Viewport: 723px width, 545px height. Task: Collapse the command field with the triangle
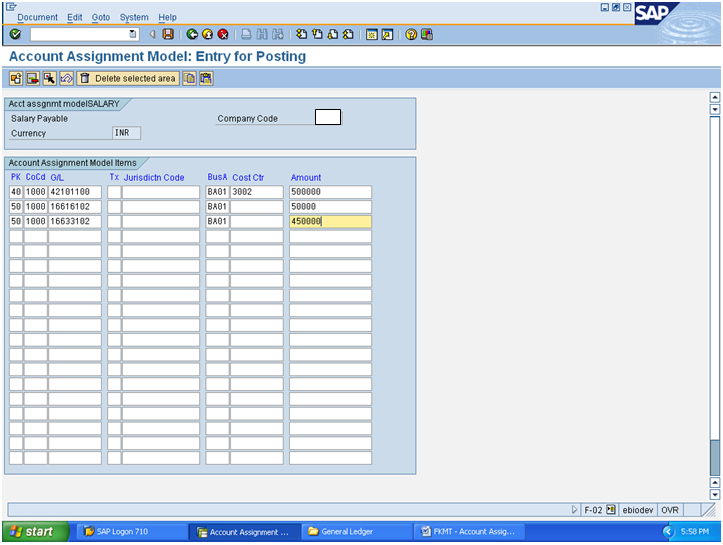point(152,34)
